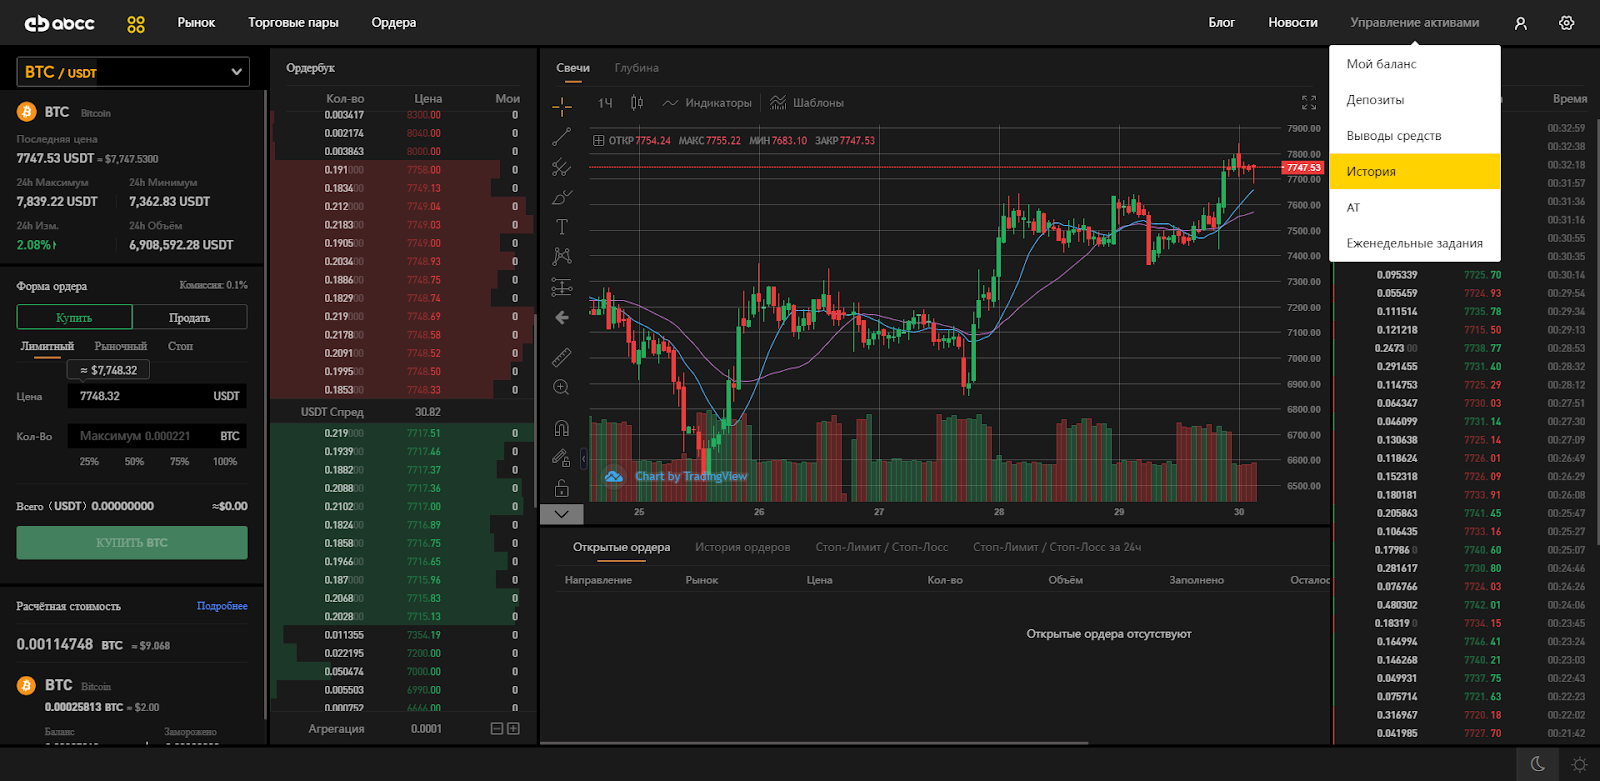Select Депозиты menu entry
Screen dimensions: 1600x781
(1415, 100)
